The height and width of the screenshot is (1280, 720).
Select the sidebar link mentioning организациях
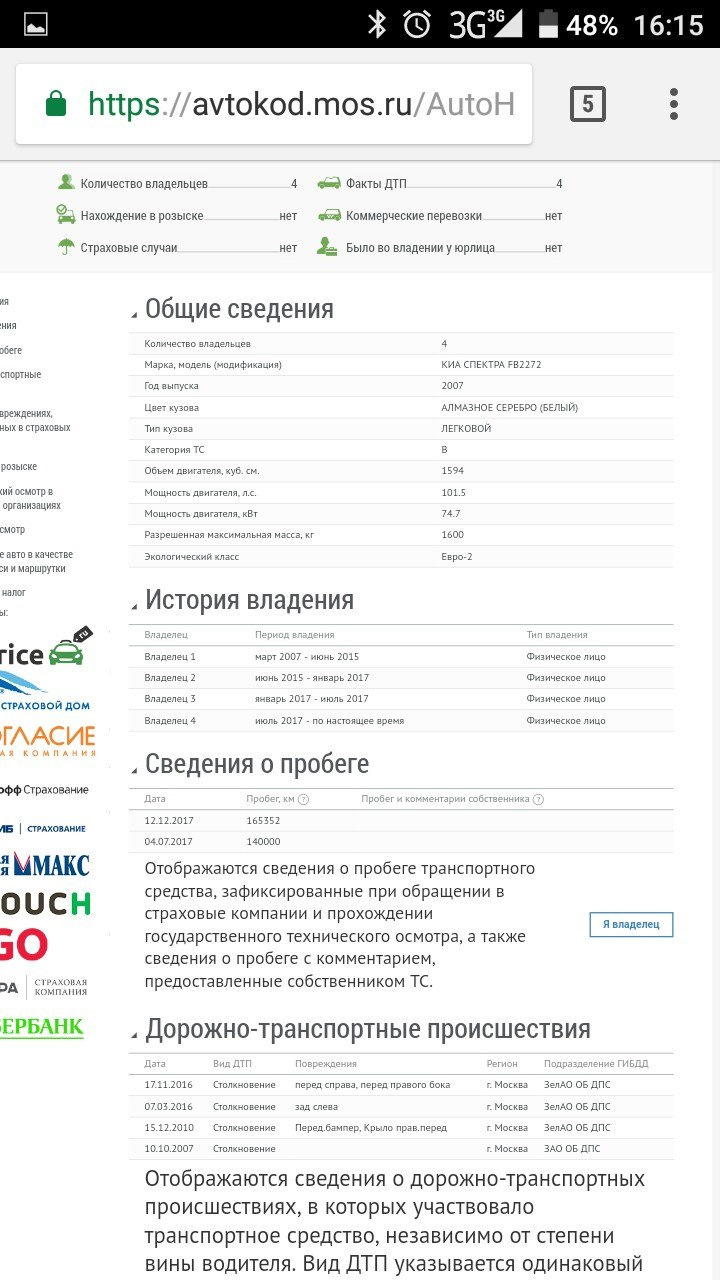30,498
